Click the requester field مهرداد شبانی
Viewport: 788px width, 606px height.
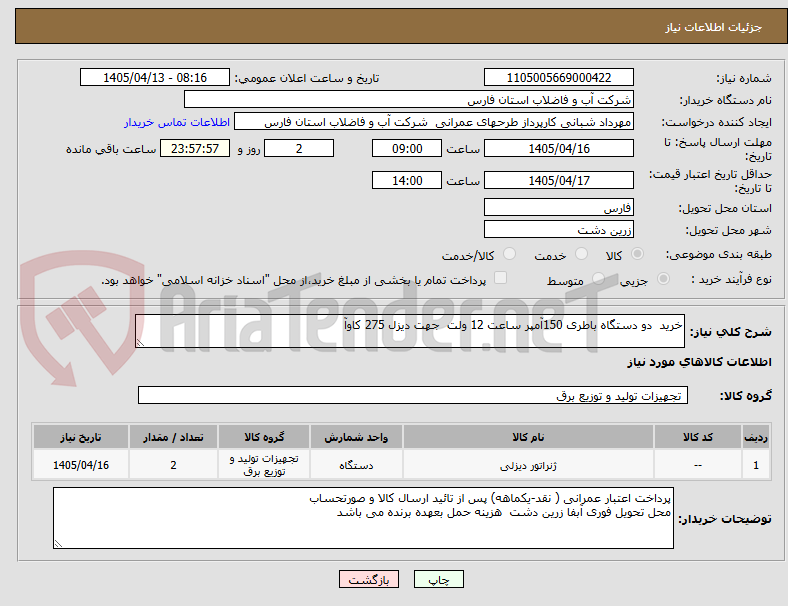click(434, 122)
